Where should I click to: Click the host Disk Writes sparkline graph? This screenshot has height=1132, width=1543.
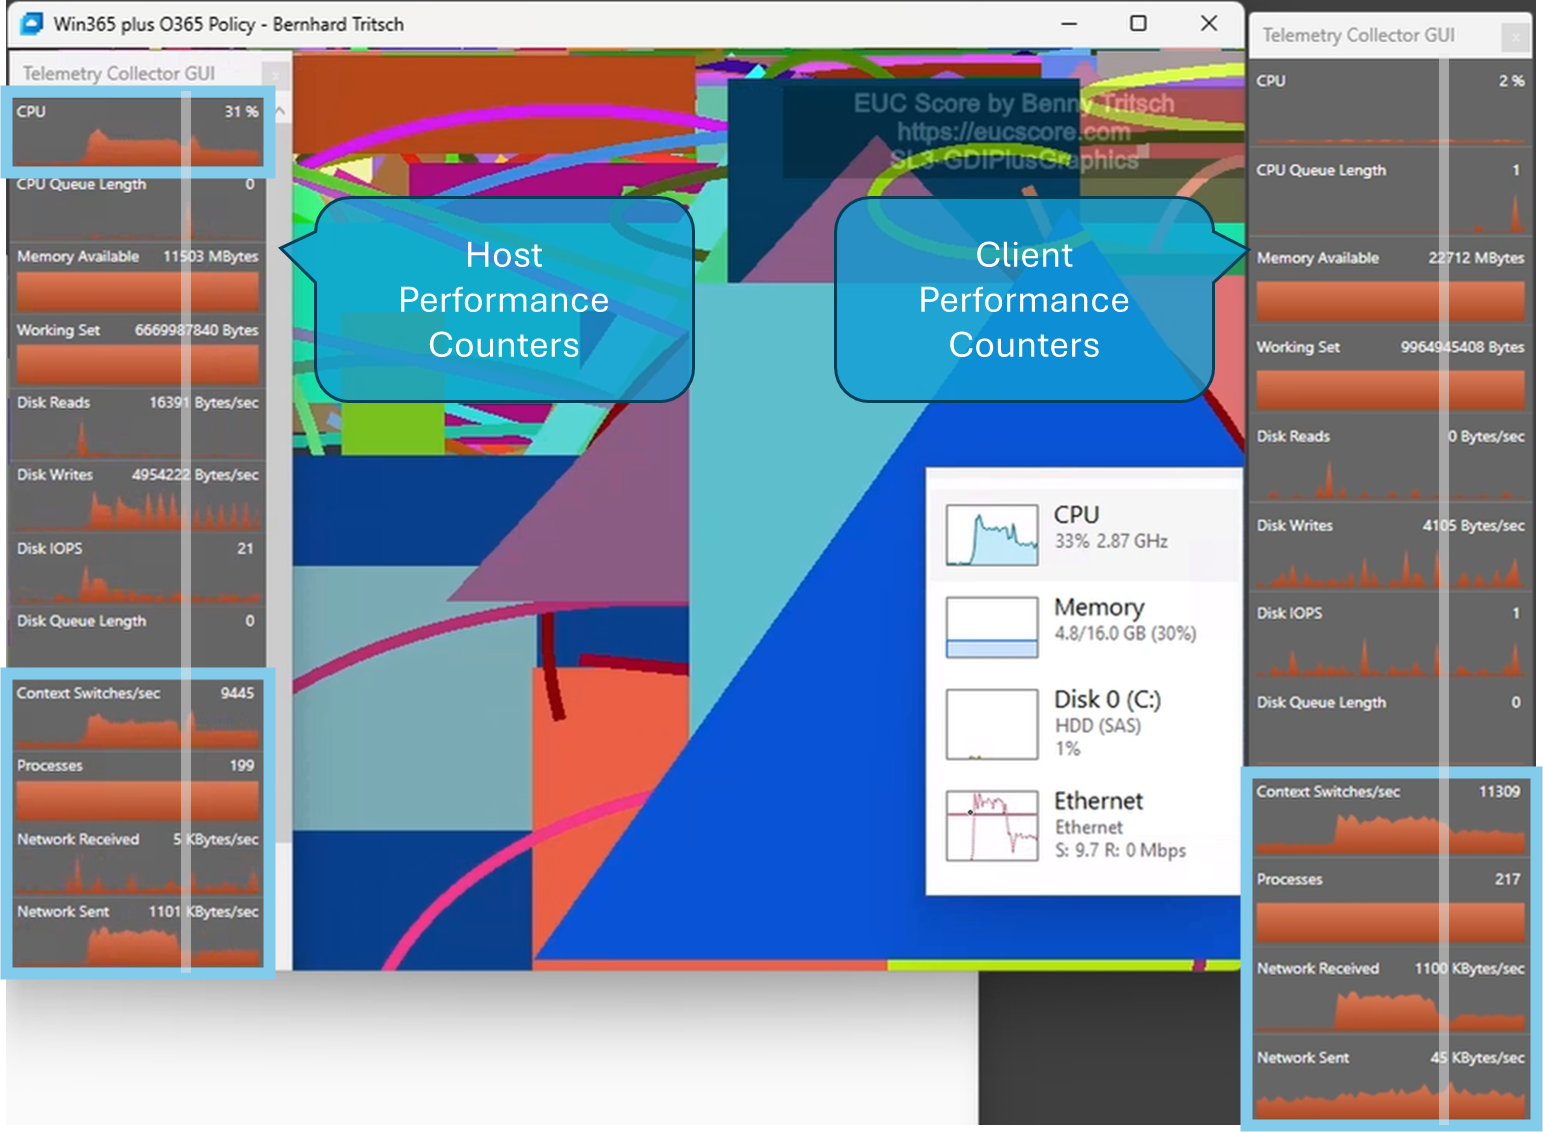[137, 510]
